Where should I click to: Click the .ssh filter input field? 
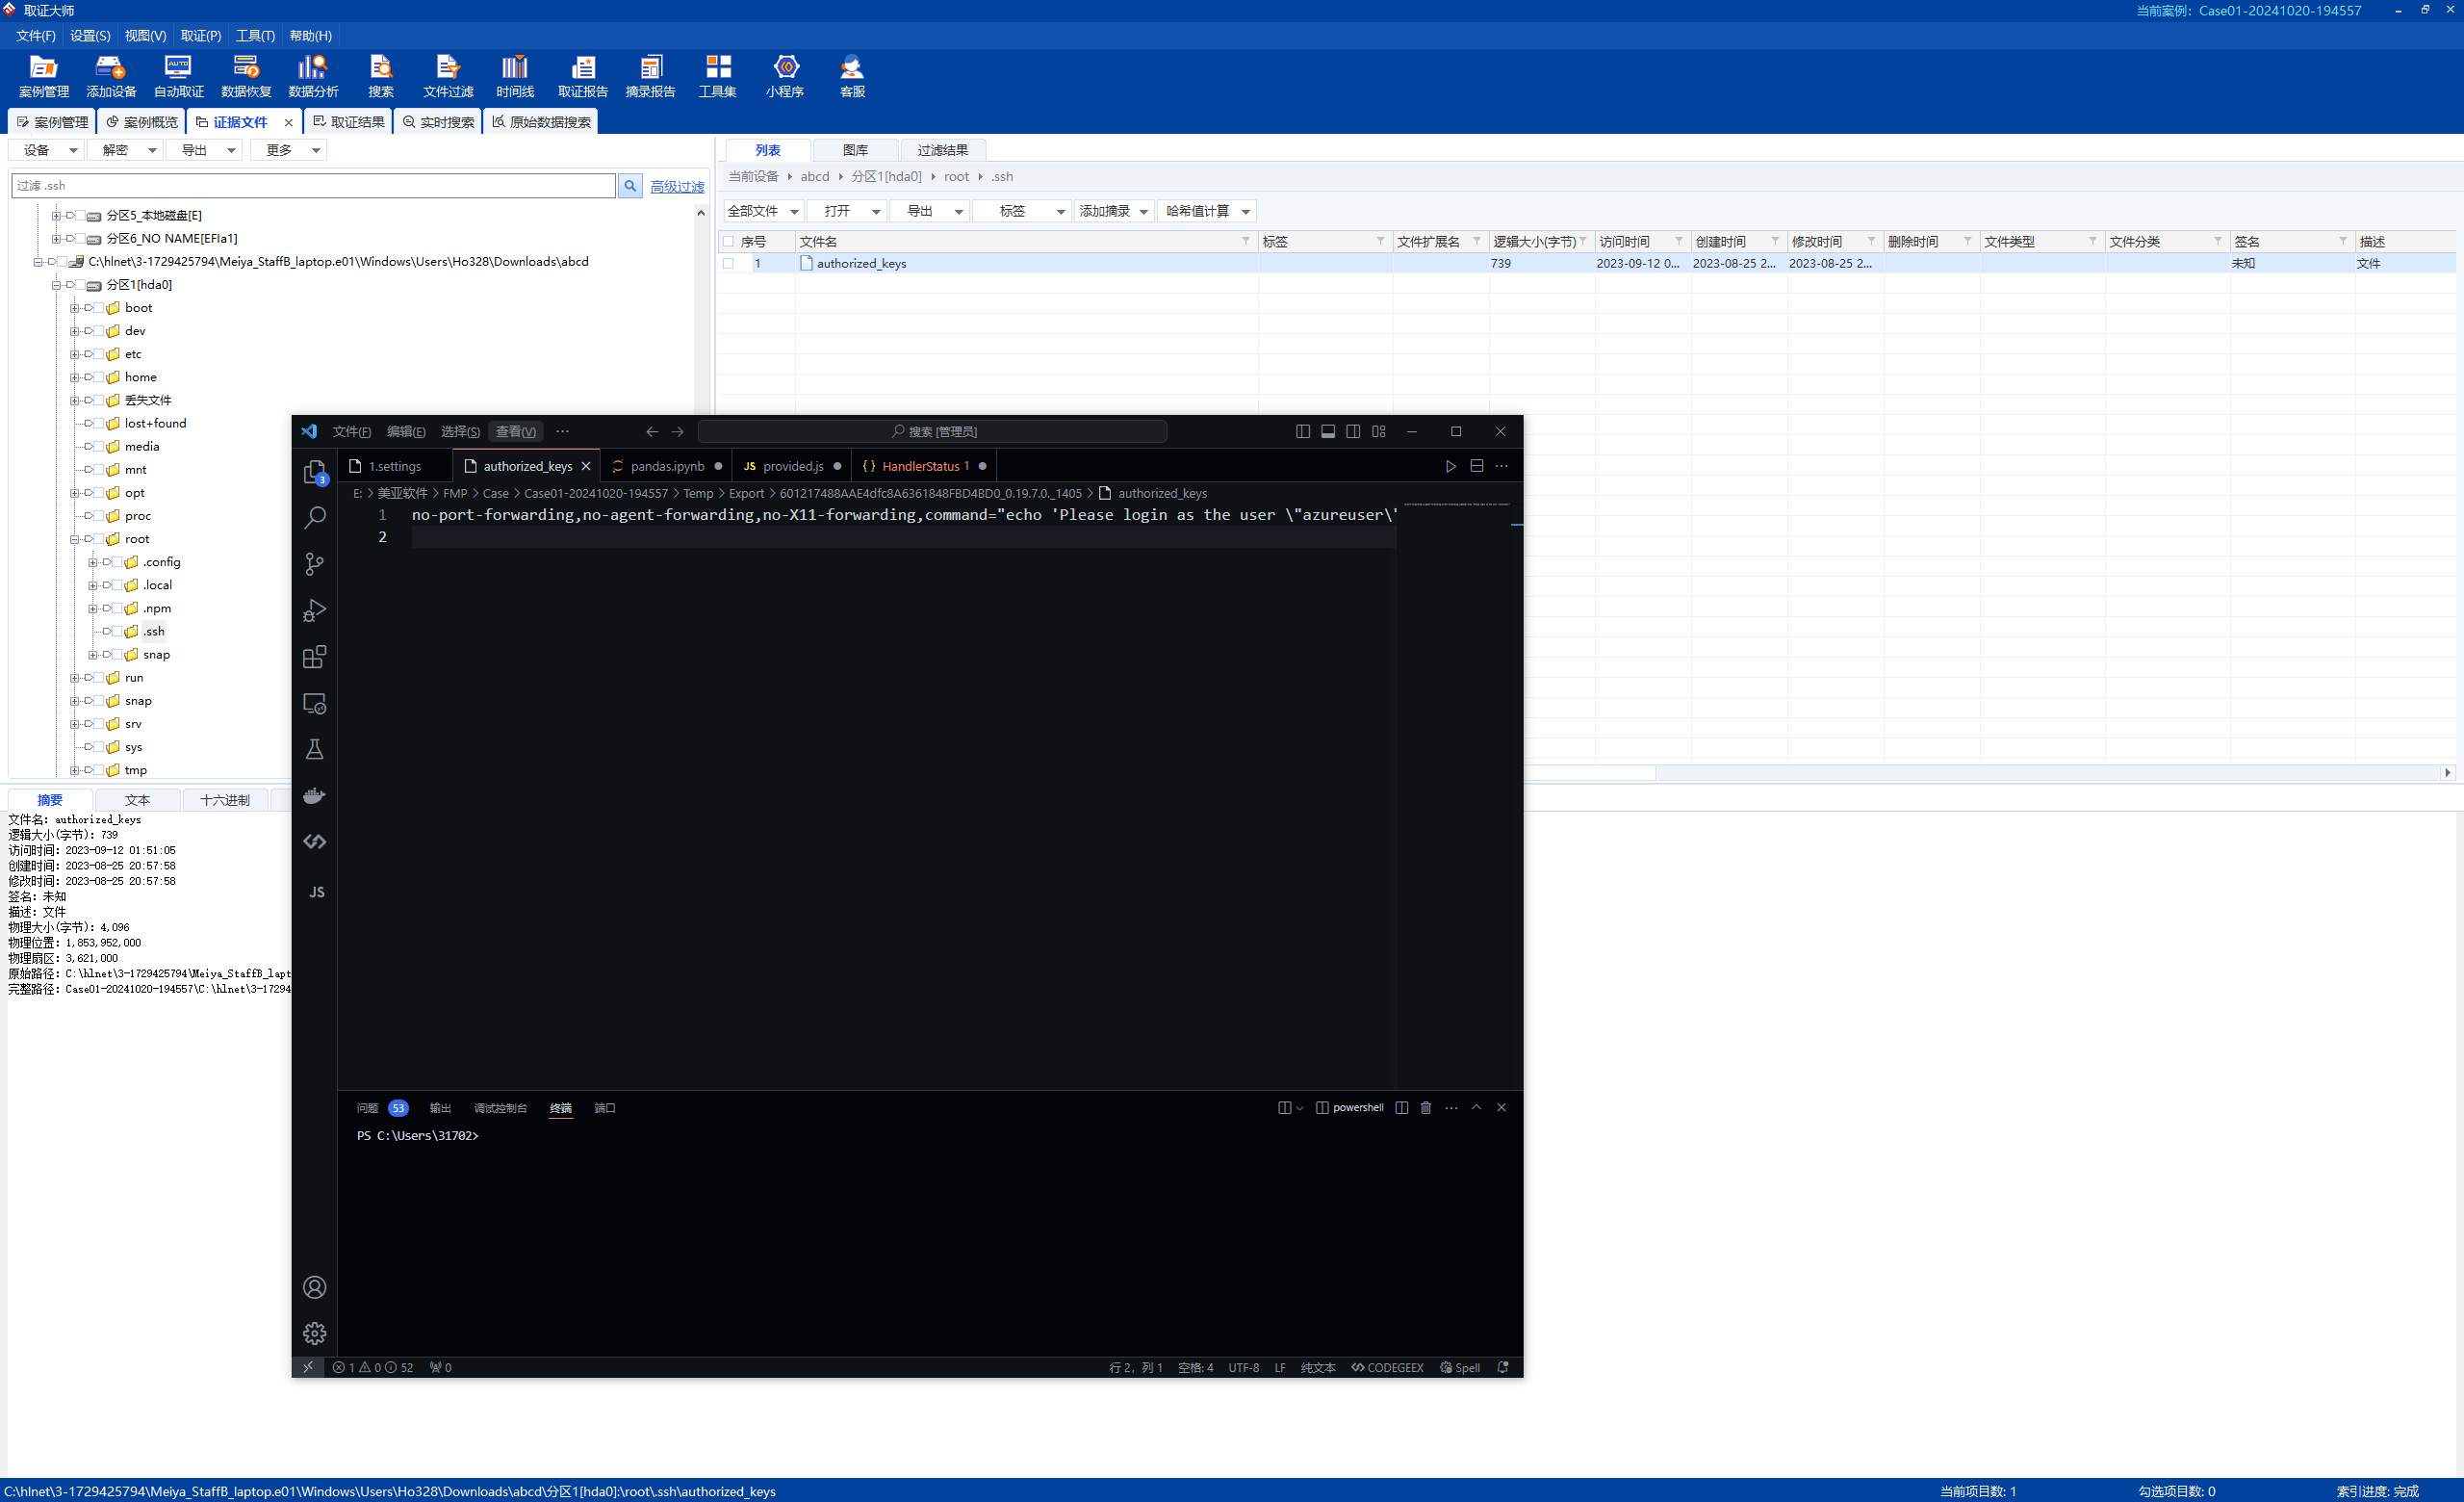click(313, 186)
